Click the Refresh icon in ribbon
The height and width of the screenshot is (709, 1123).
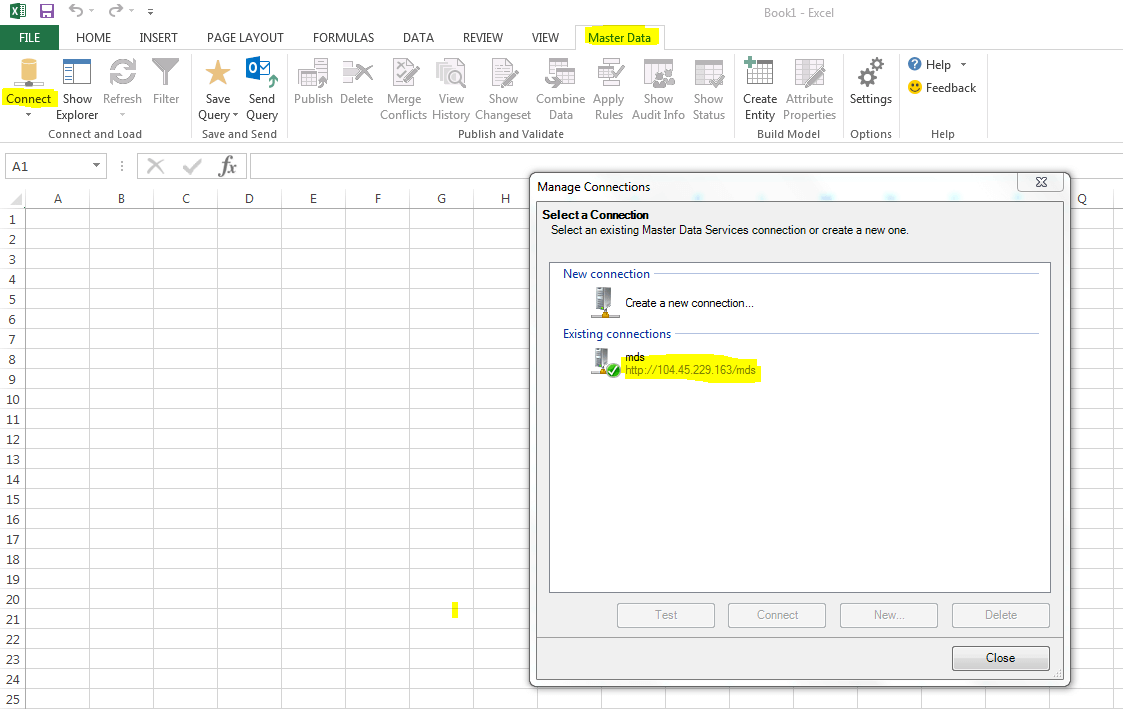(x=122, y=72)
